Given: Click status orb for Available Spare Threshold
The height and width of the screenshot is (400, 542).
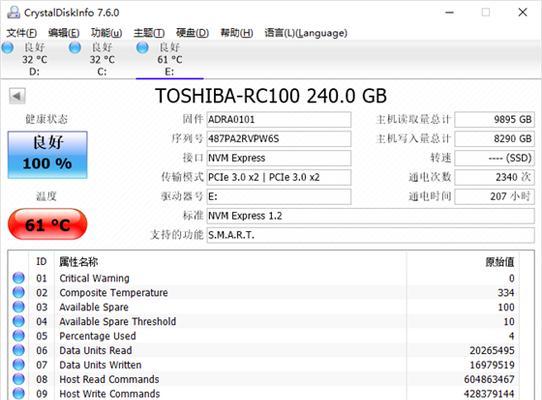Looking at the screenshot, I should click(19, 321).
